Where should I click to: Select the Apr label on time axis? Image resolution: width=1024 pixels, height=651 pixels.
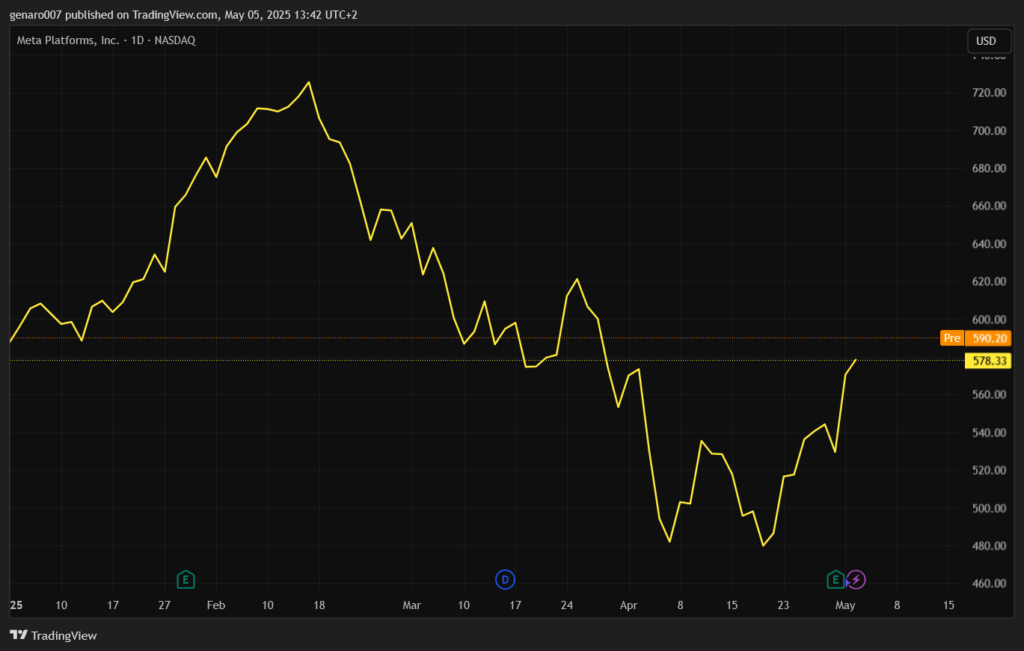tap(628, 605)
